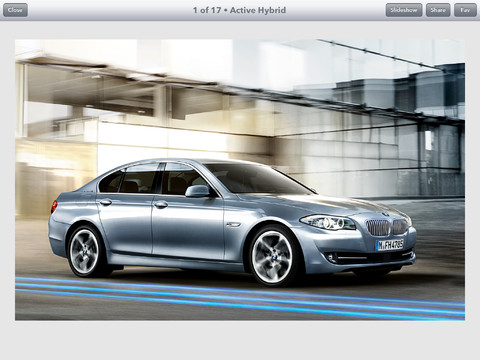This screenshot has width=480, height=360.
Task: Tap the BMW rear wheel in the photo
Action: [85, 252]
